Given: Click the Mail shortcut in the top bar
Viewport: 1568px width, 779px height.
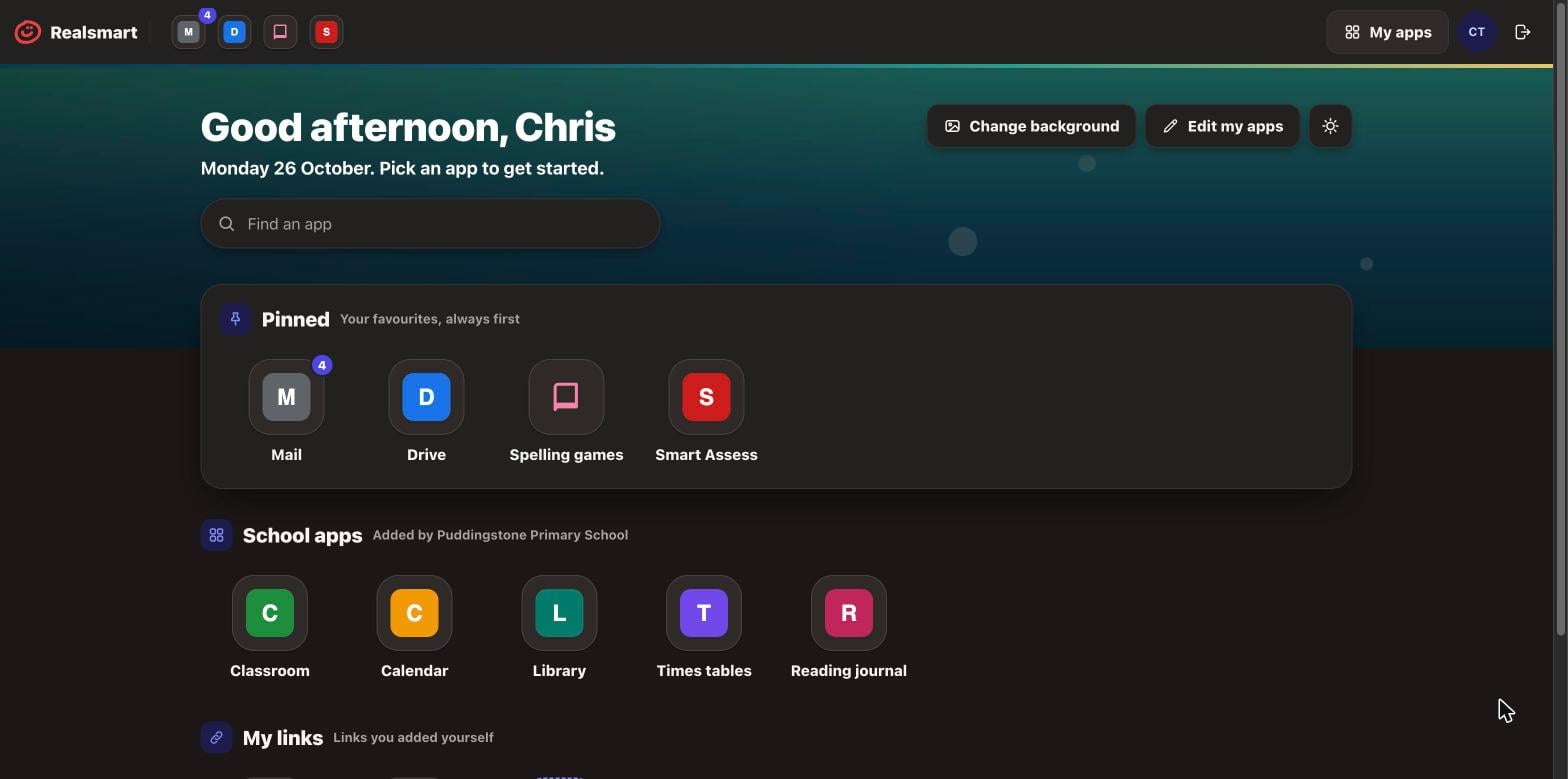Looking at the screenshot, I should pyautogui.click(x=188, y=32).
